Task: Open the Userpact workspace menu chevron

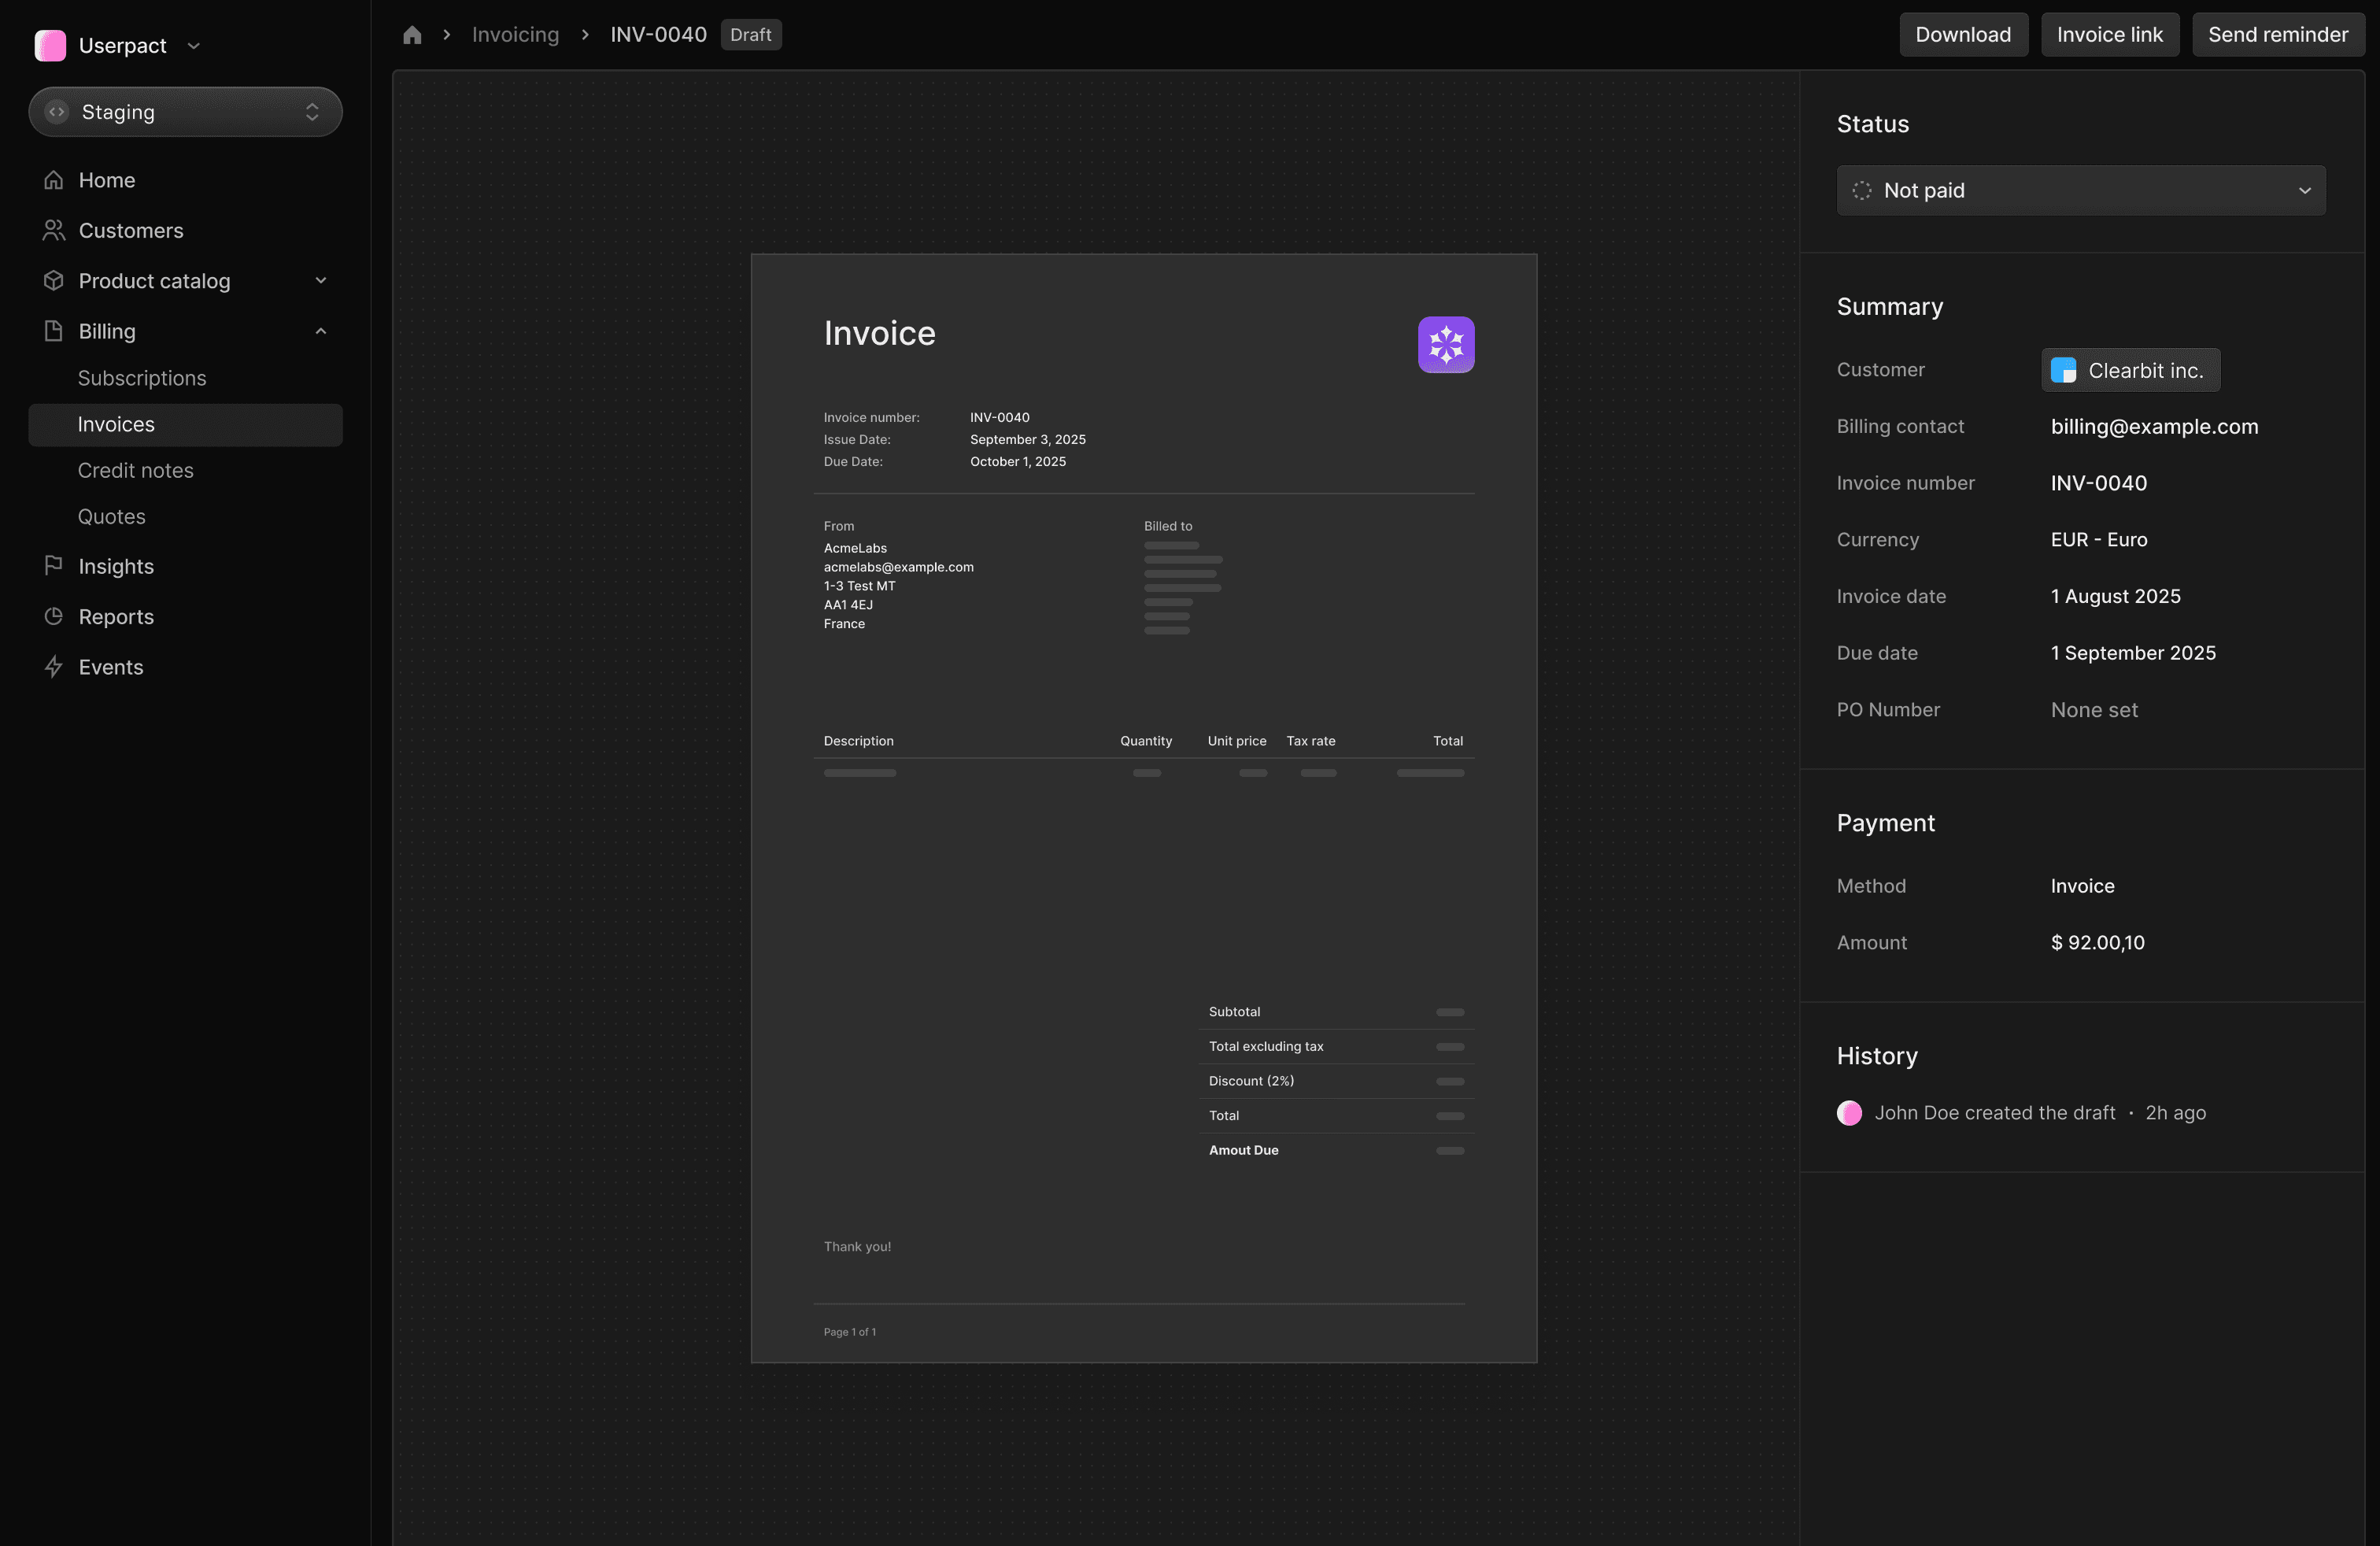Action: 194,46
